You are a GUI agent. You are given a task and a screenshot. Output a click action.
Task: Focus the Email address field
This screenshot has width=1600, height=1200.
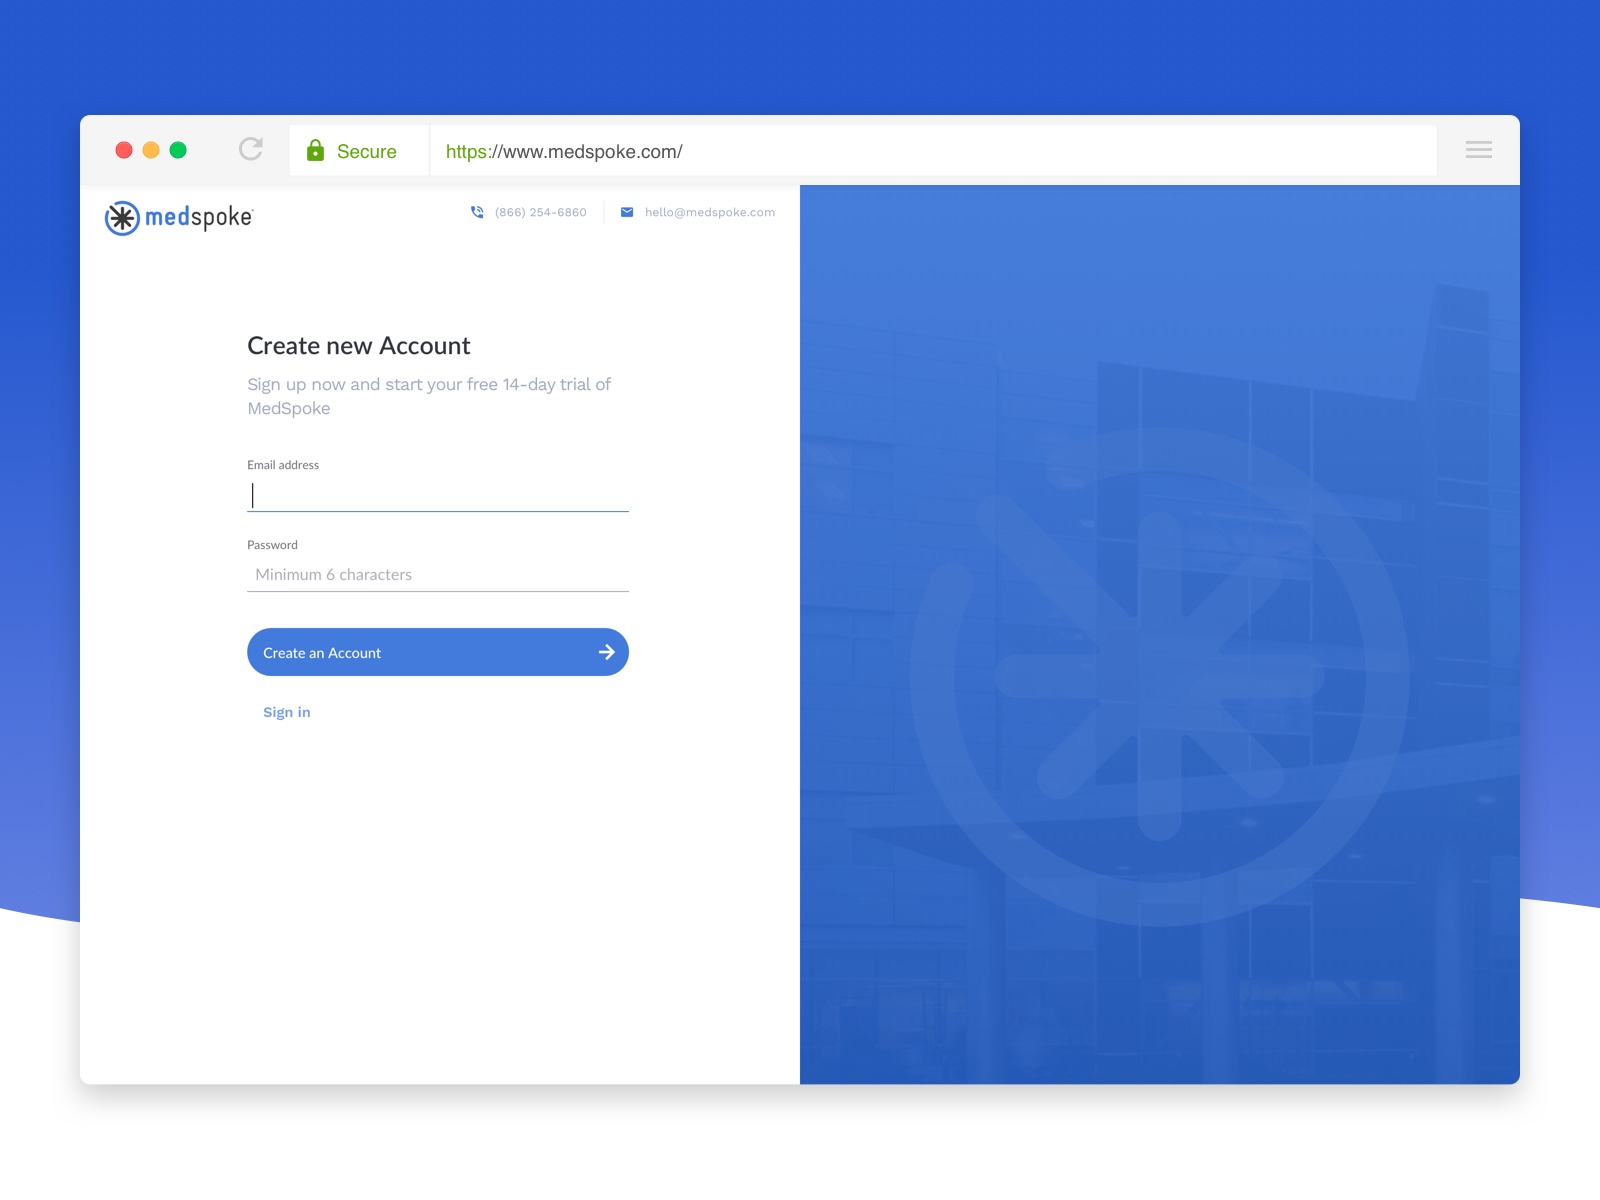[438, 495]
